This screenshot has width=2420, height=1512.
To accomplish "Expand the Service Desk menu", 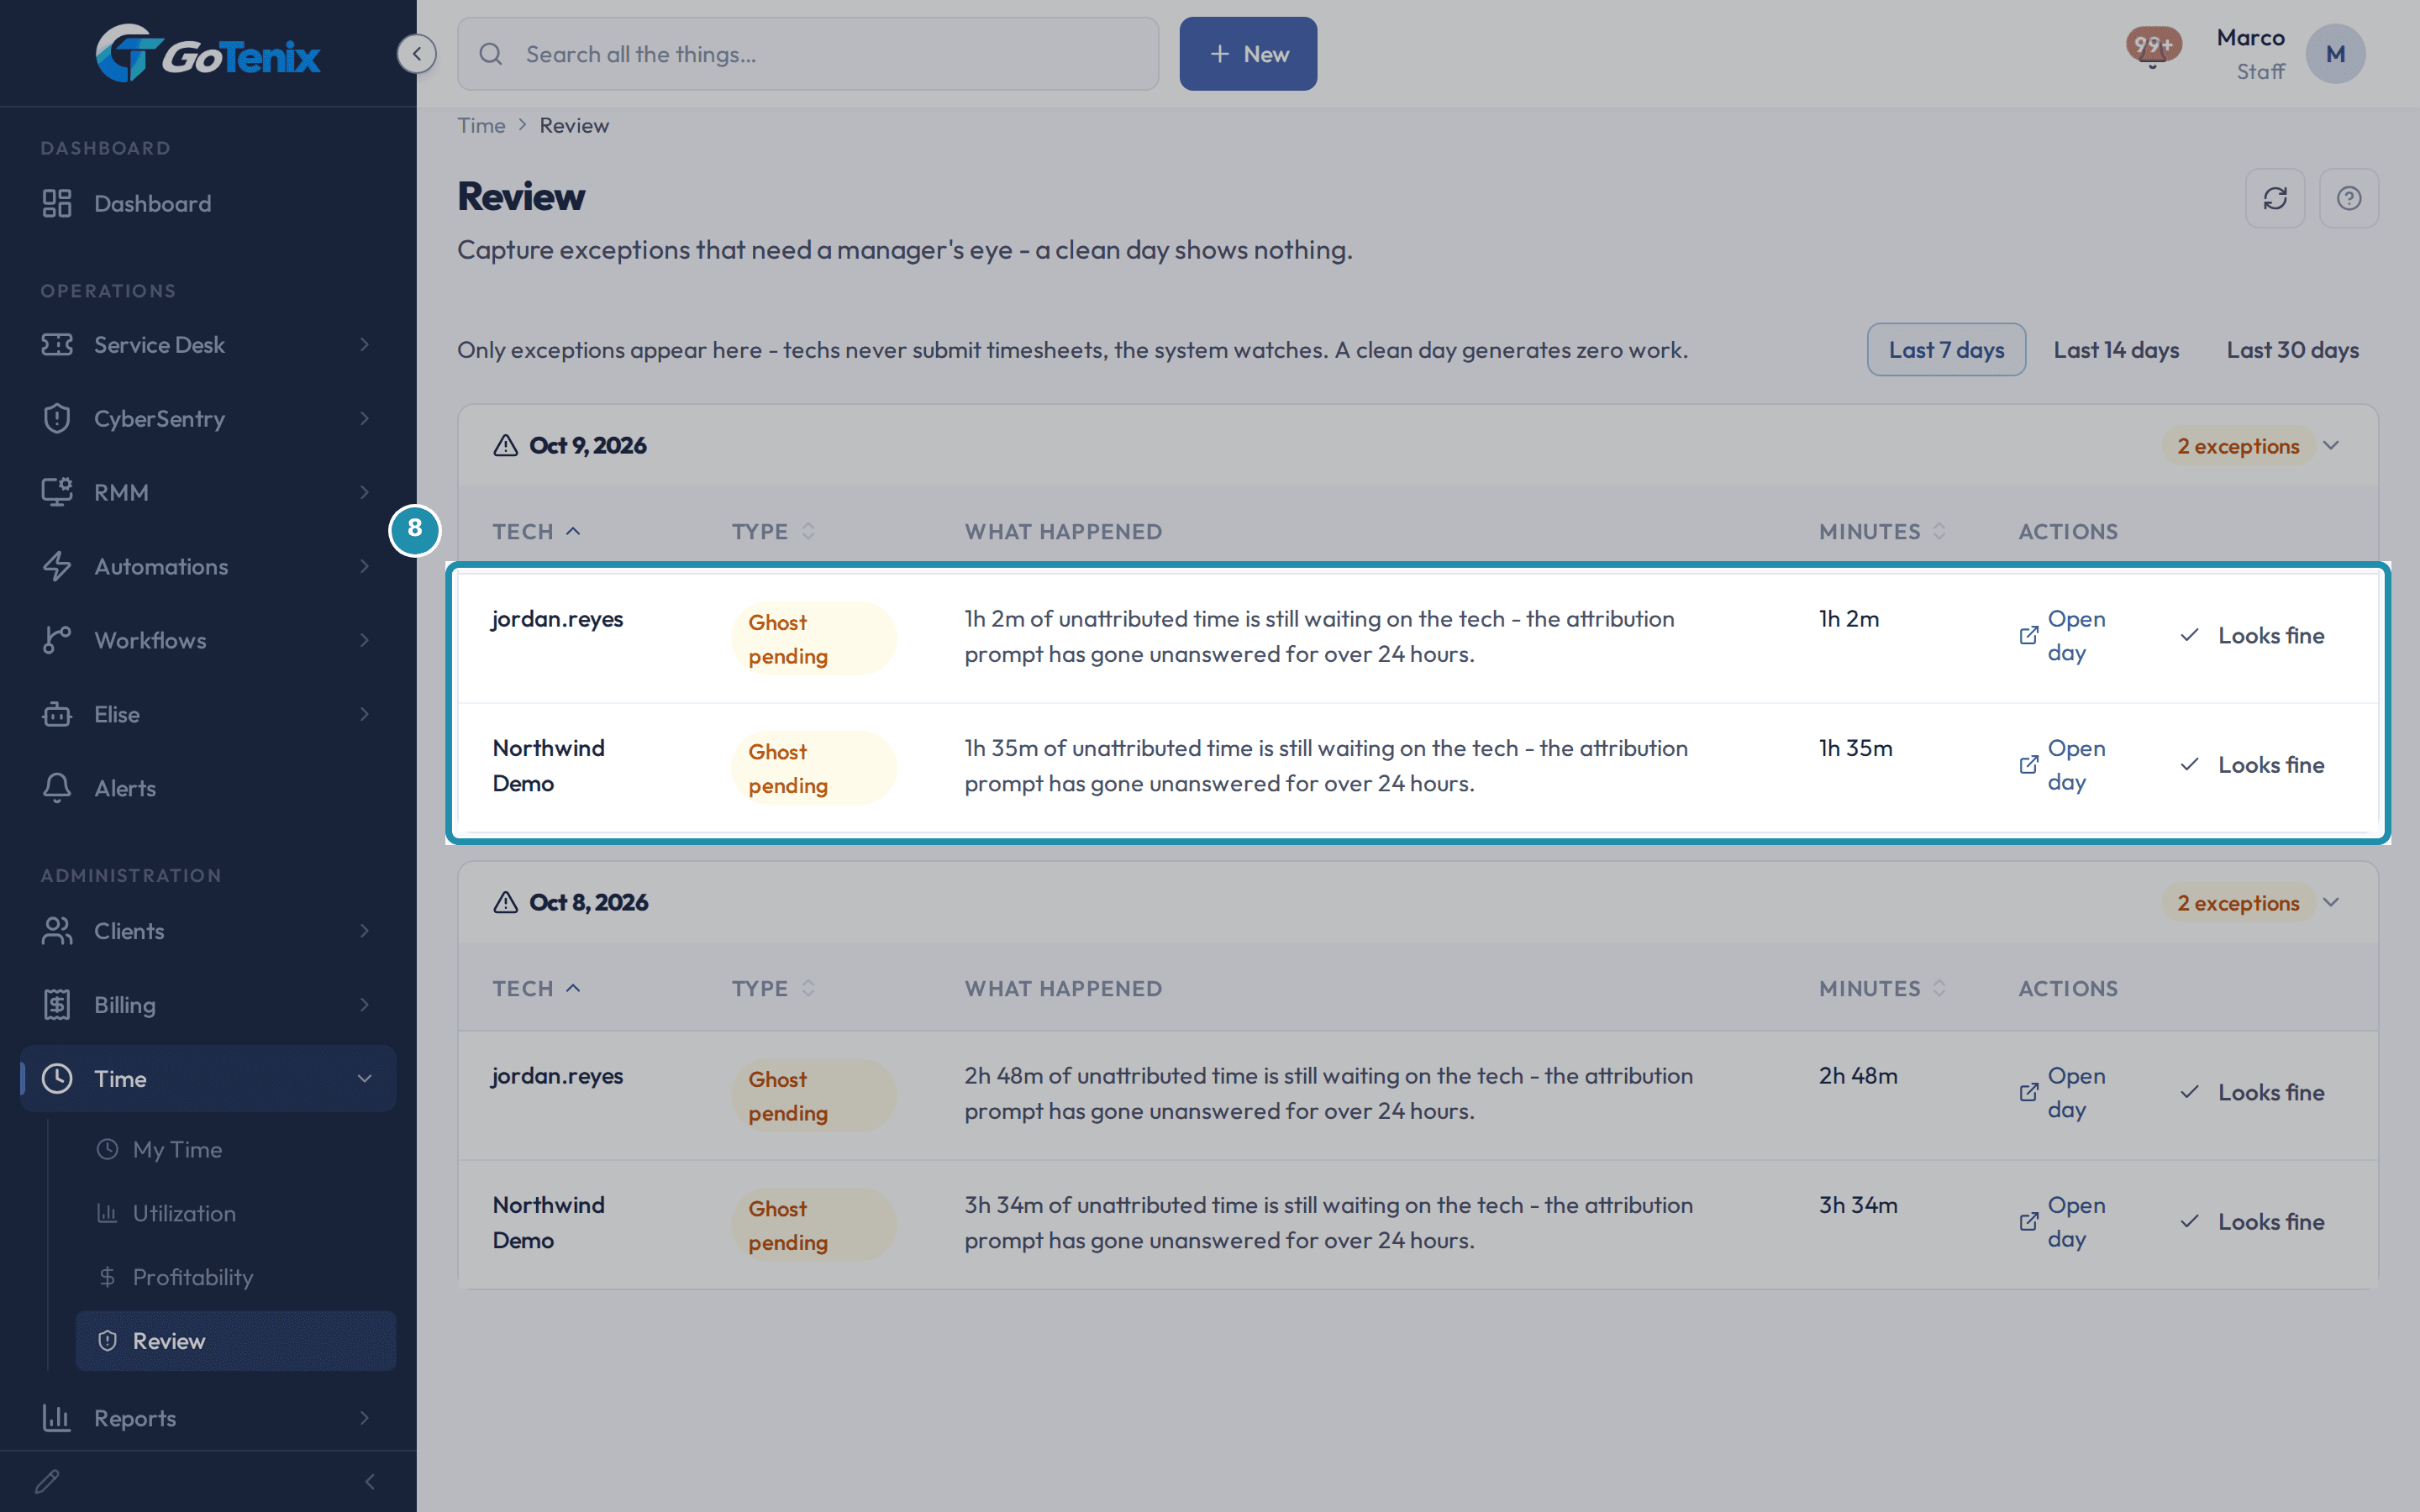I will [208, 345].
